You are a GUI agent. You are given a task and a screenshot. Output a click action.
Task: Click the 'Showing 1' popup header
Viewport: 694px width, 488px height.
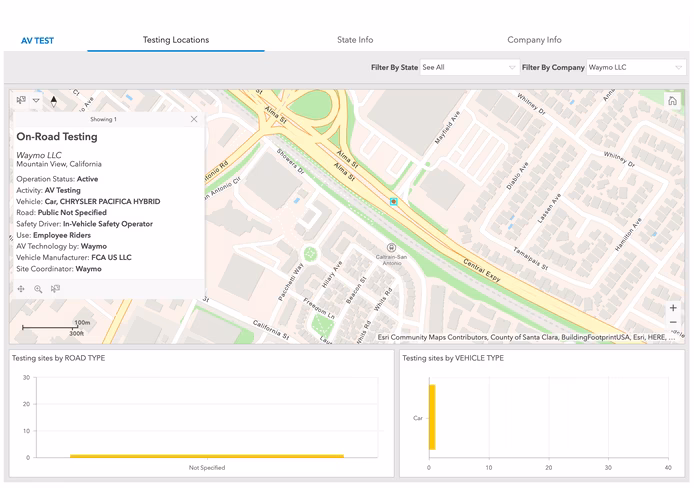104,119
